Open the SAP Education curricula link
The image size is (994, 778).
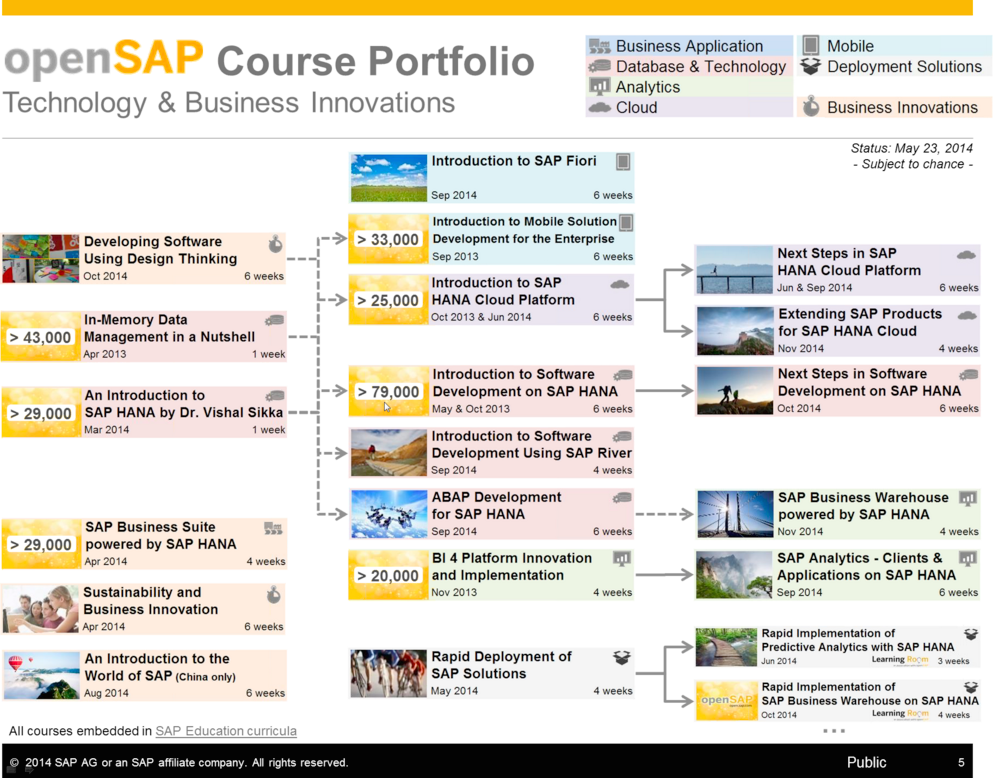coord(226,731)
